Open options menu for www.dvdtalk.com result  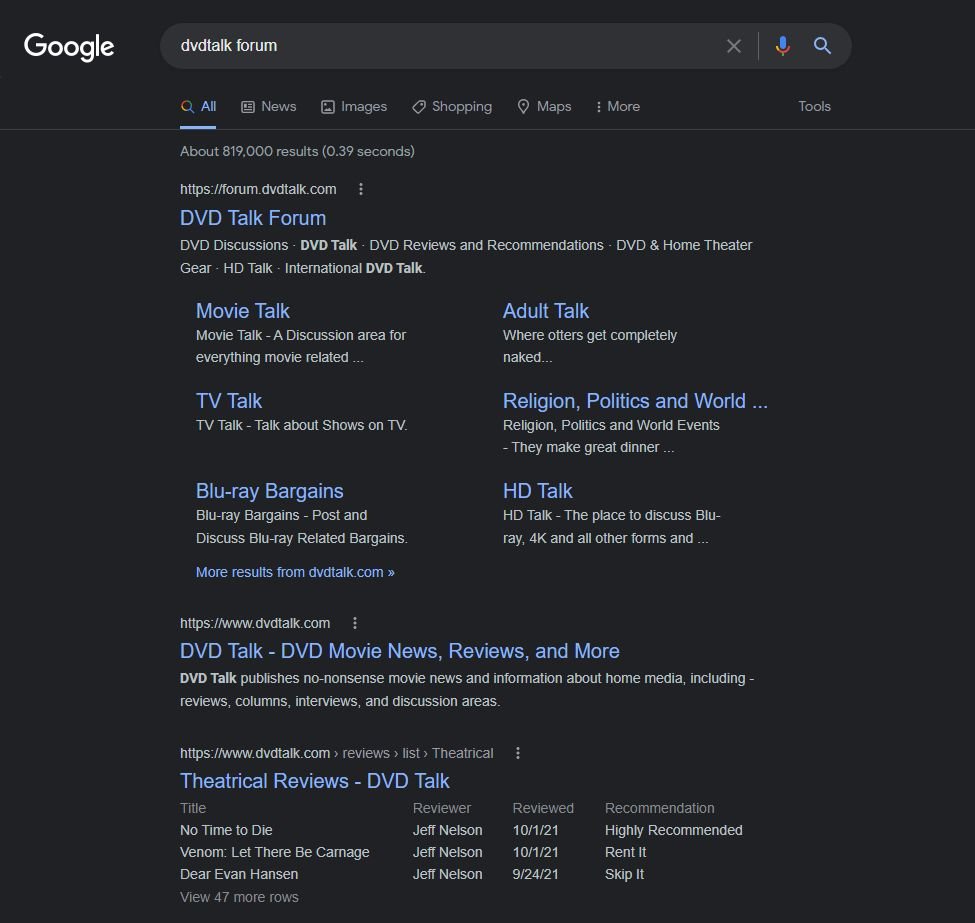click(354, 623)
